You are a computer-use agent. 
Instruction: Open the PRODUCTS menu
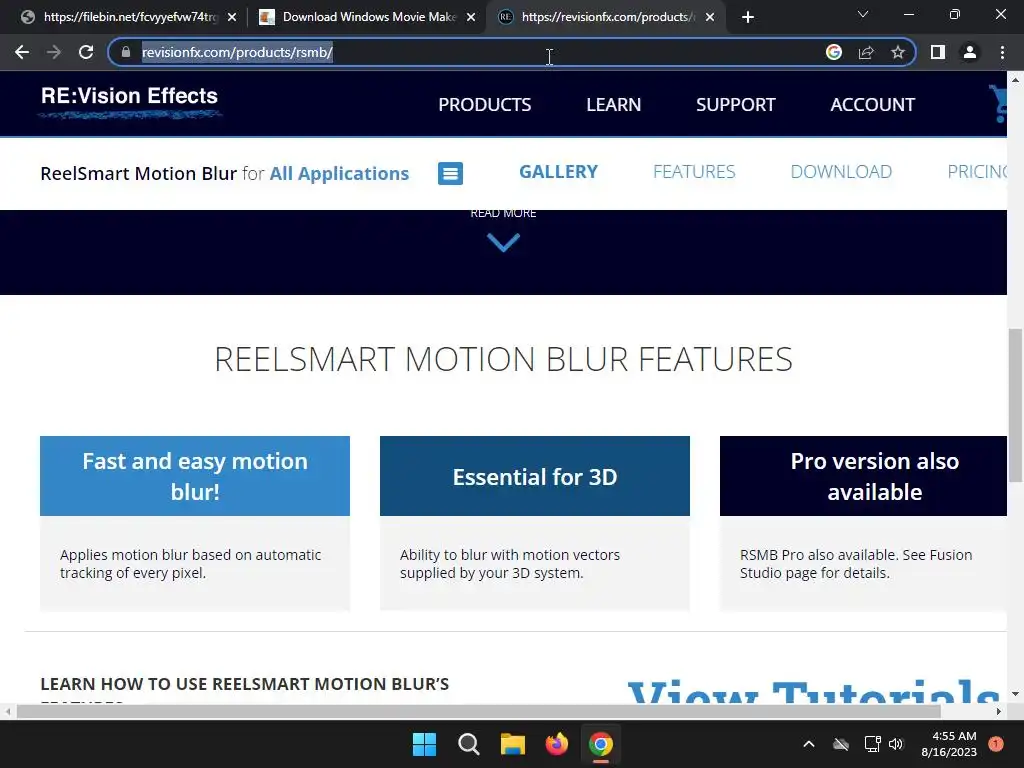485,104
